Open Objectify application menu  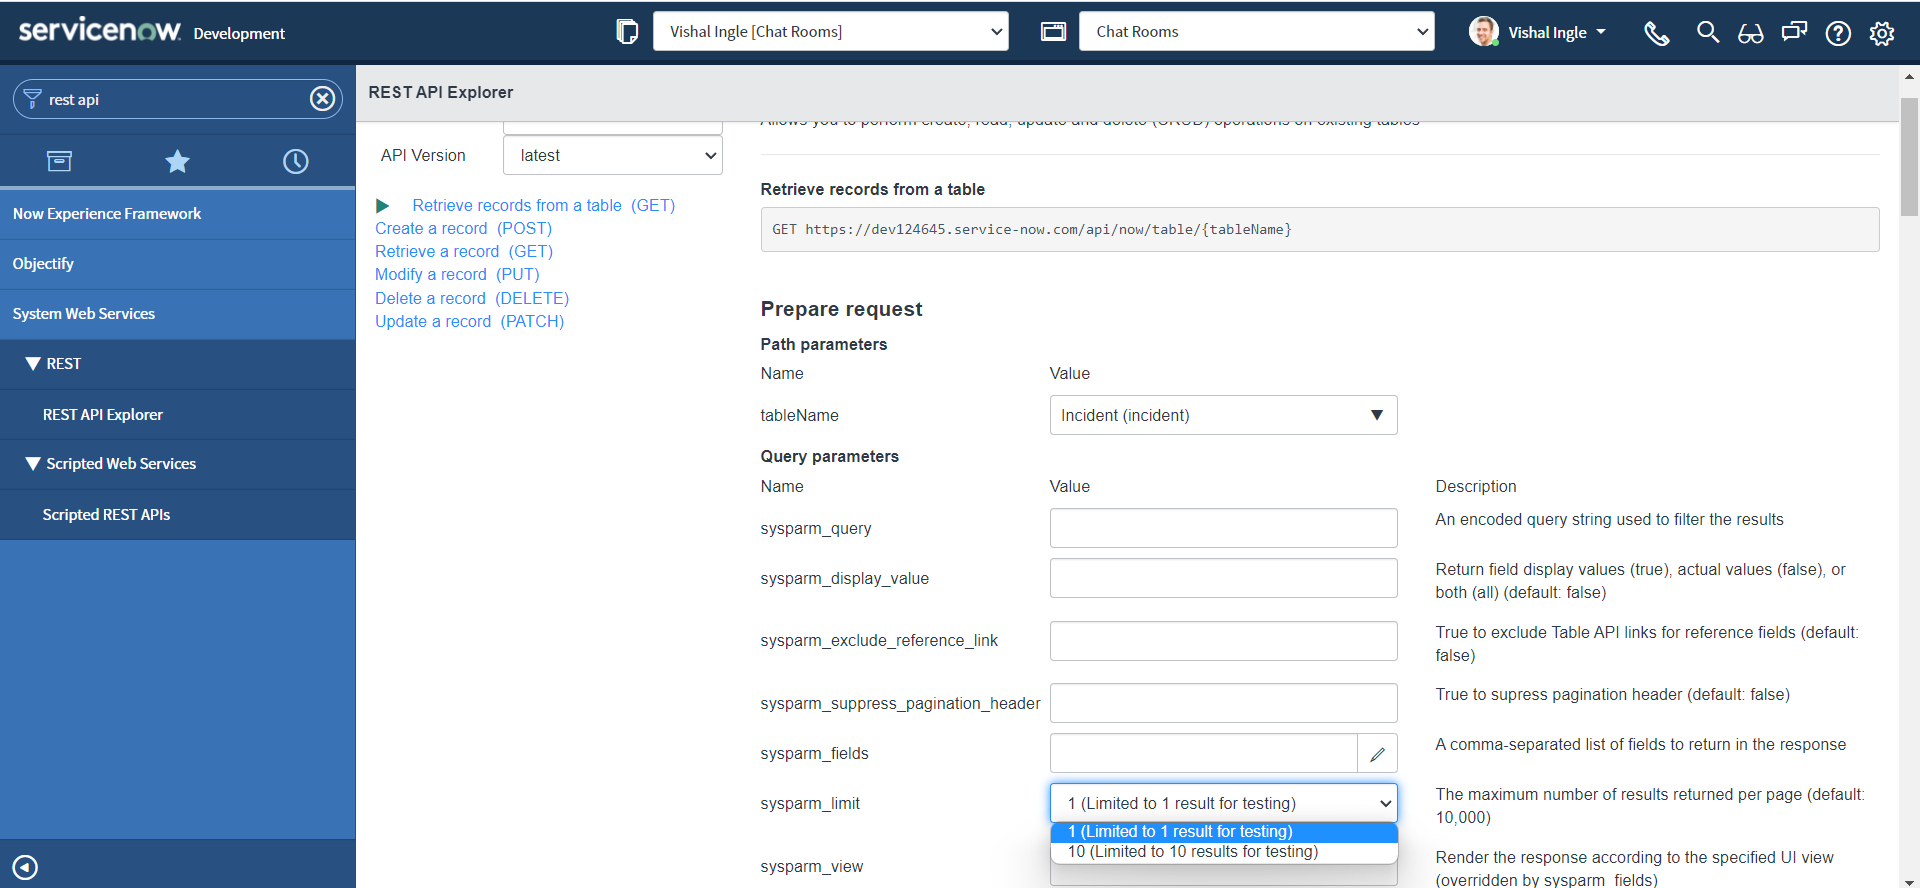click(177, 264)
